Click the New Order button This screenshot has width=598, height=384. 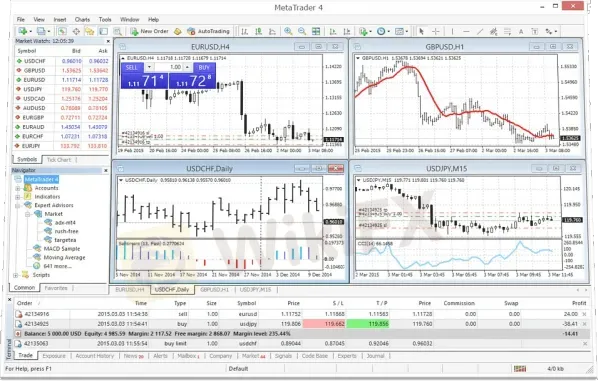[x=150, y=31]
